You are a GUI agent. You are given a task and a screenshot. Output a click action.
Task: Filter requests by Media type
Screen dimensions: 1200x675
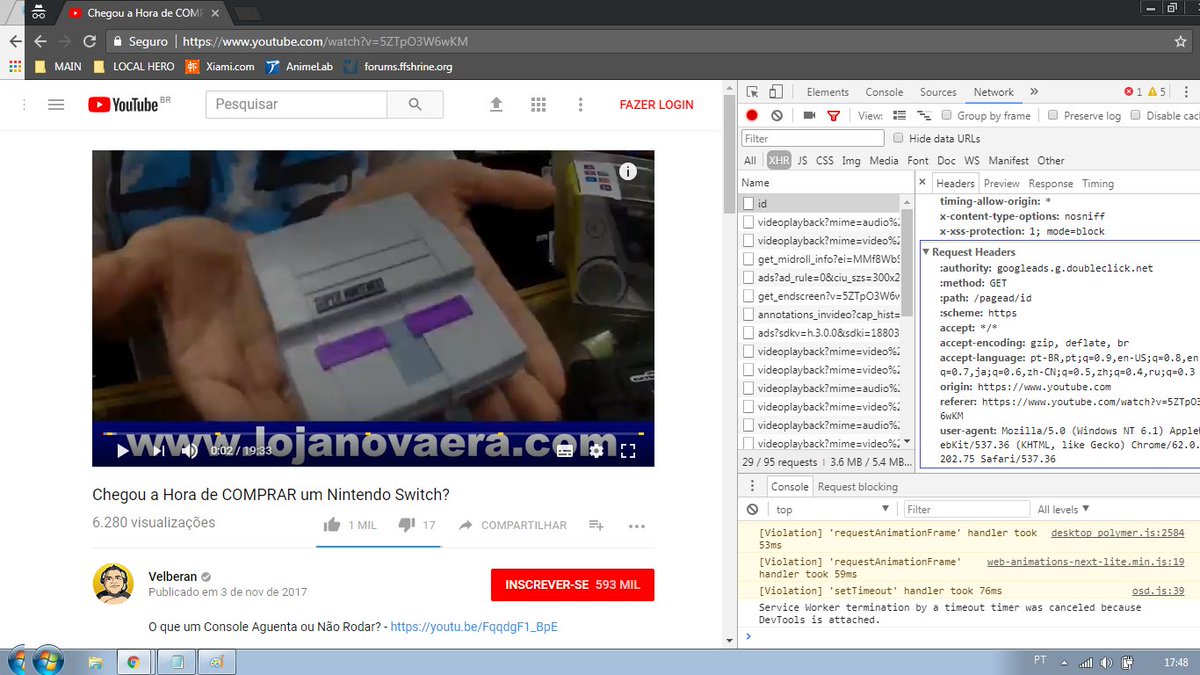[x=883, y=160]
